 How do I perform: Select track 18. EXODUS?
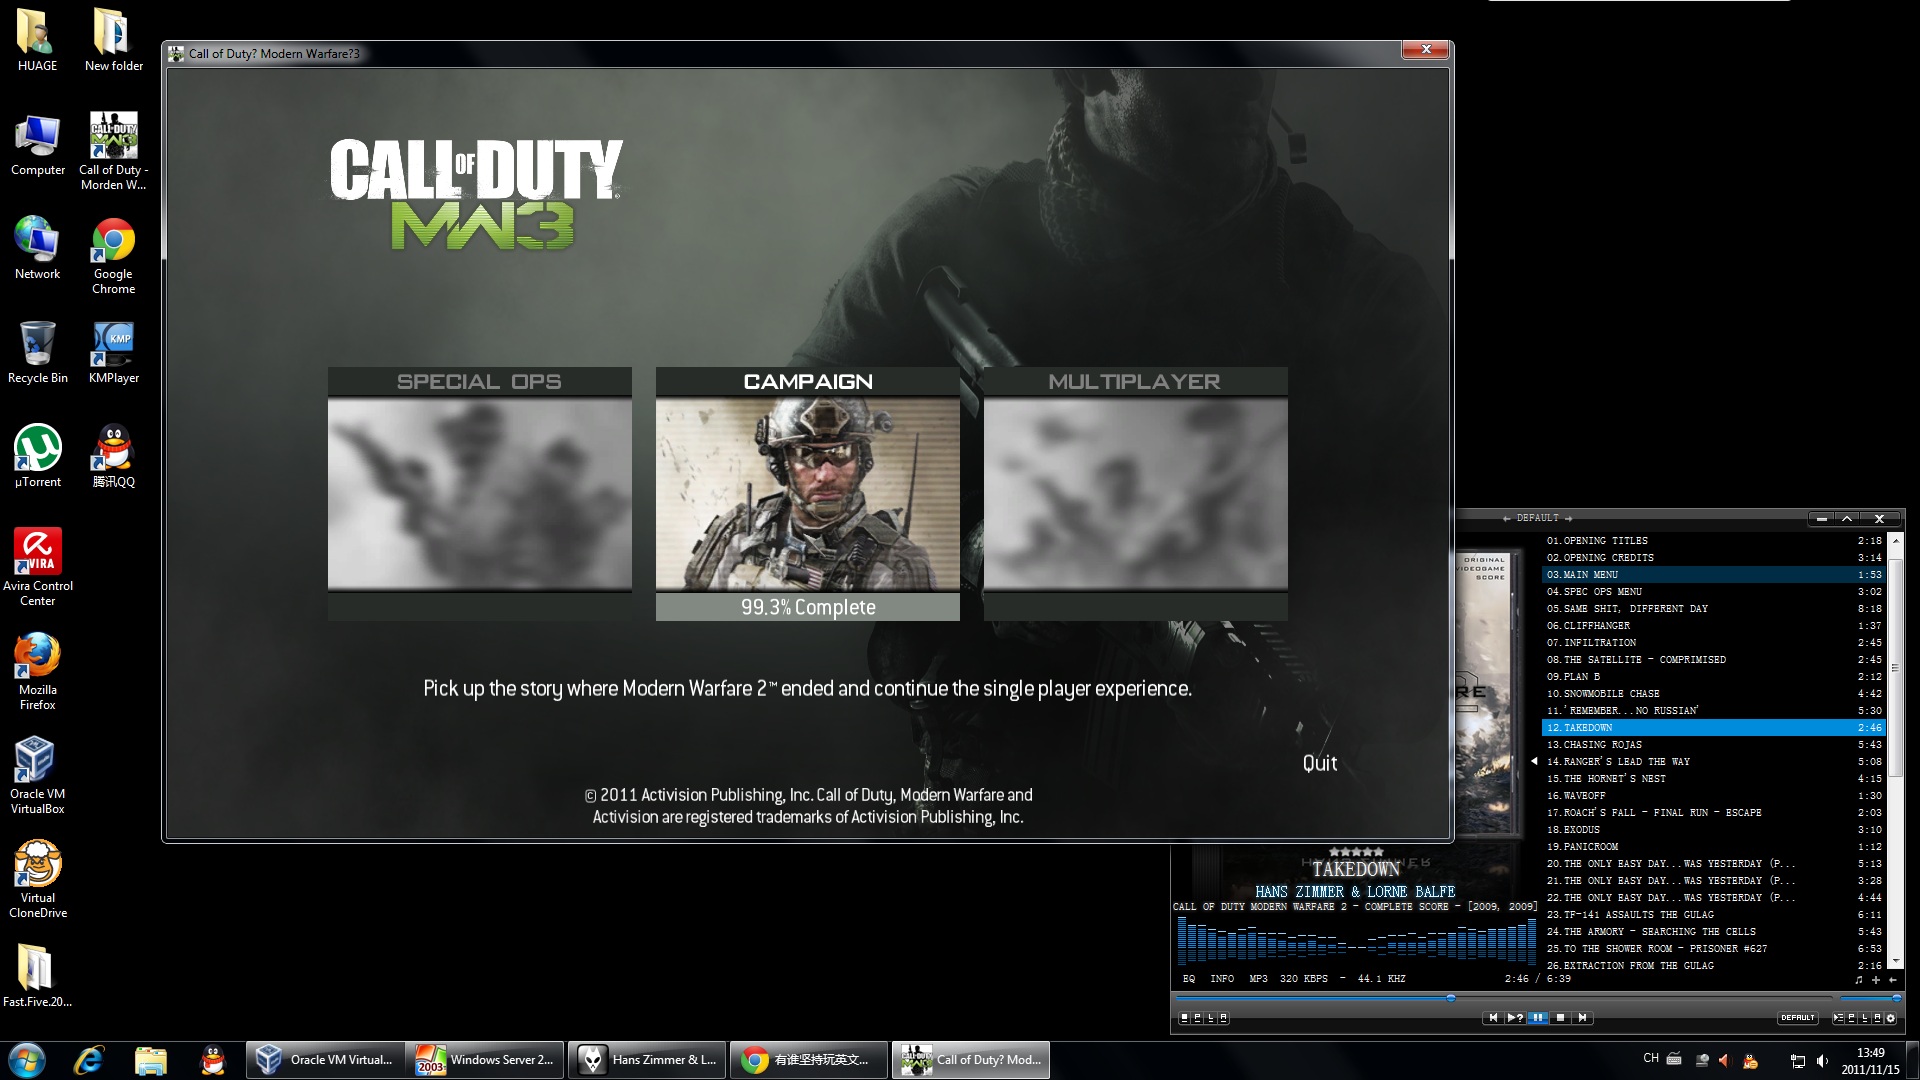1714,829
